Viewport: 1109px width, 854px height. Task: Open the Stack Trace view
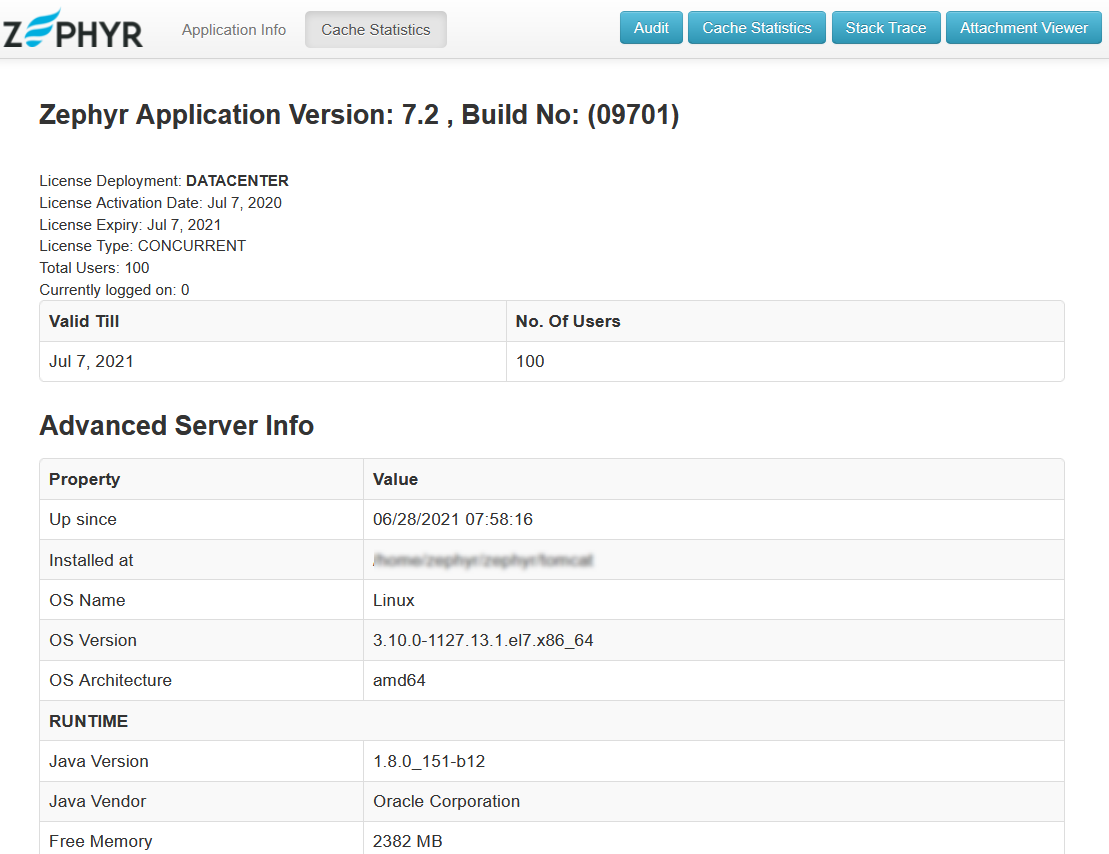(886, 28)
